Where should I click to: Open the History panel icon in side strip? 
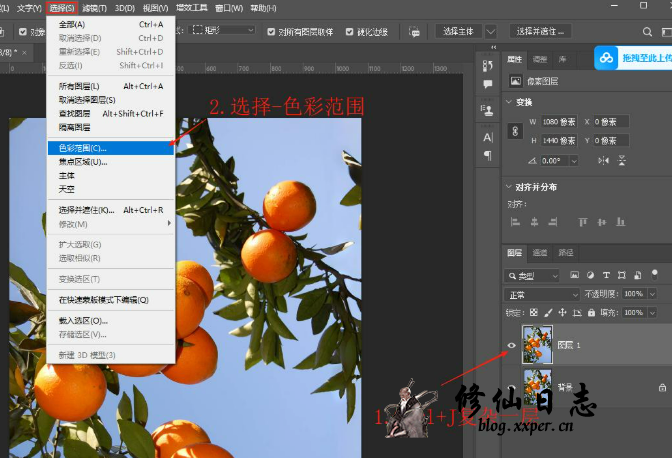tap(488, 63)
